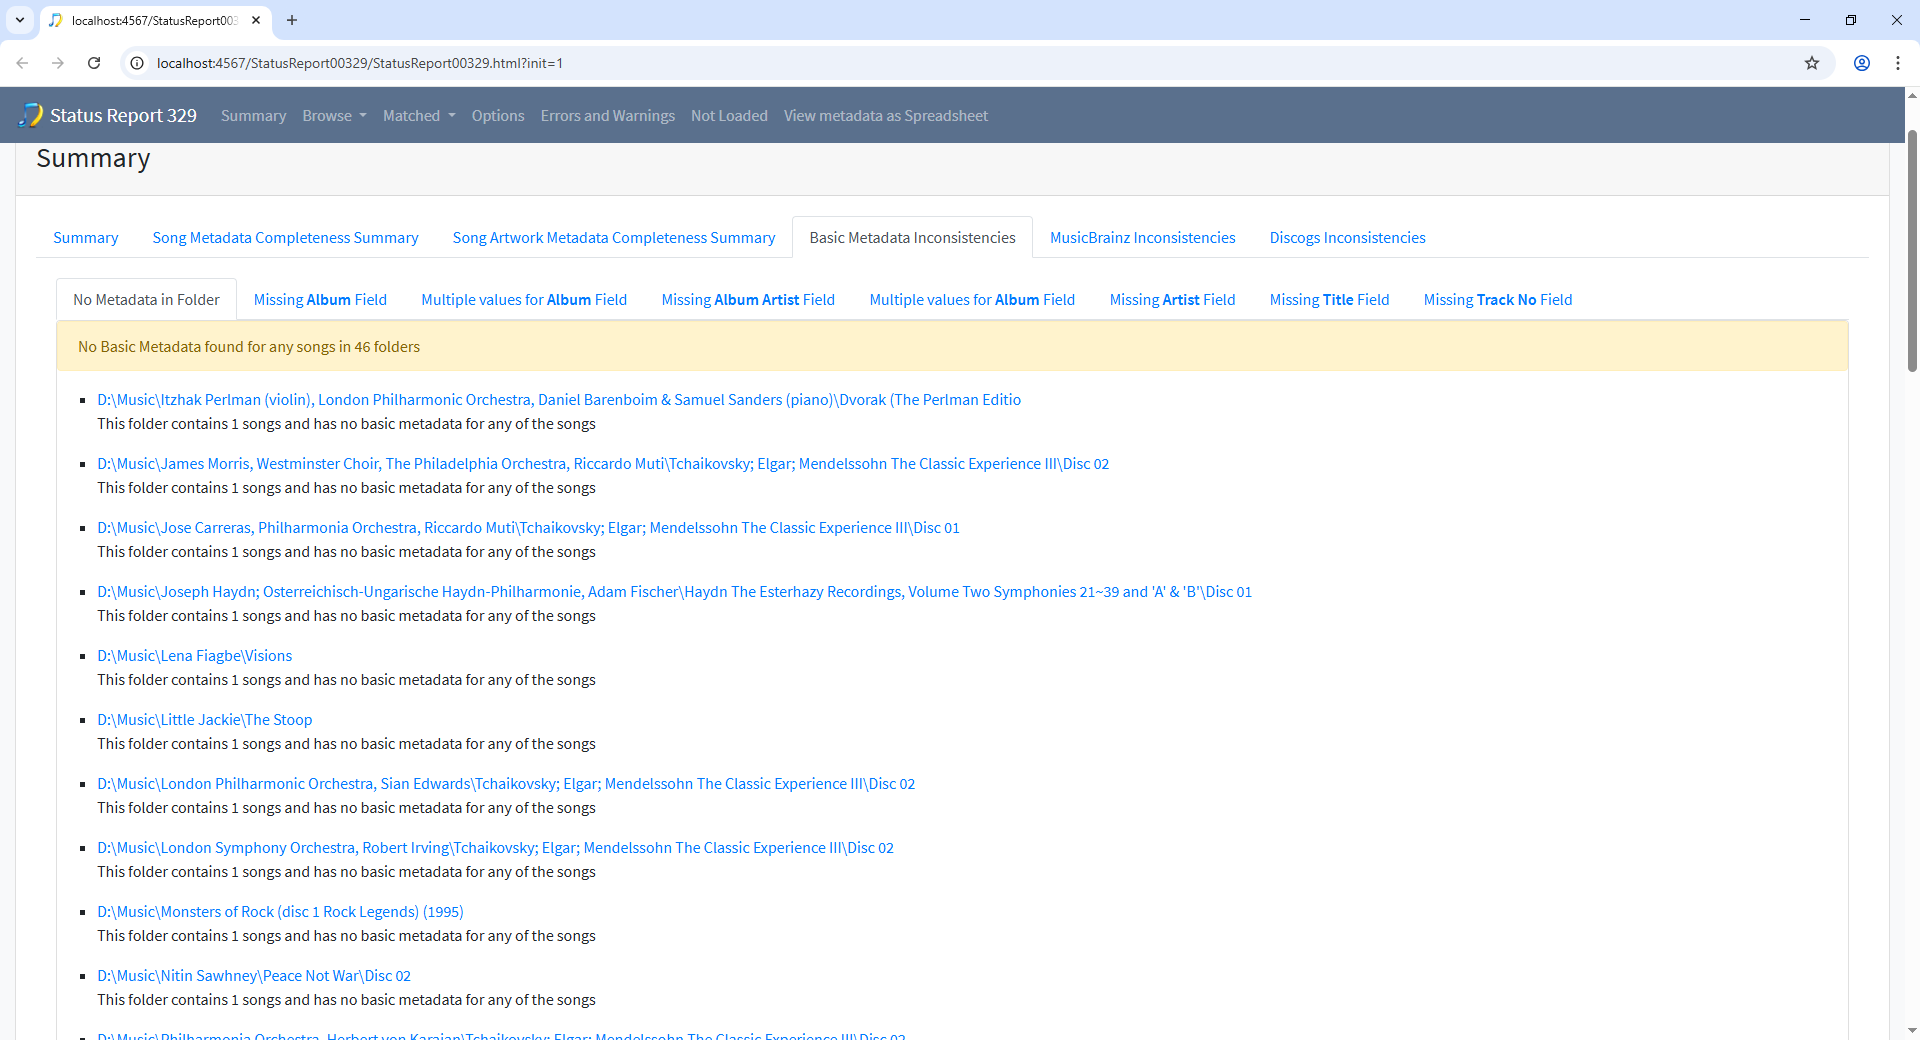View site information icon in address bar
1920x1040 pixels.
138,63
